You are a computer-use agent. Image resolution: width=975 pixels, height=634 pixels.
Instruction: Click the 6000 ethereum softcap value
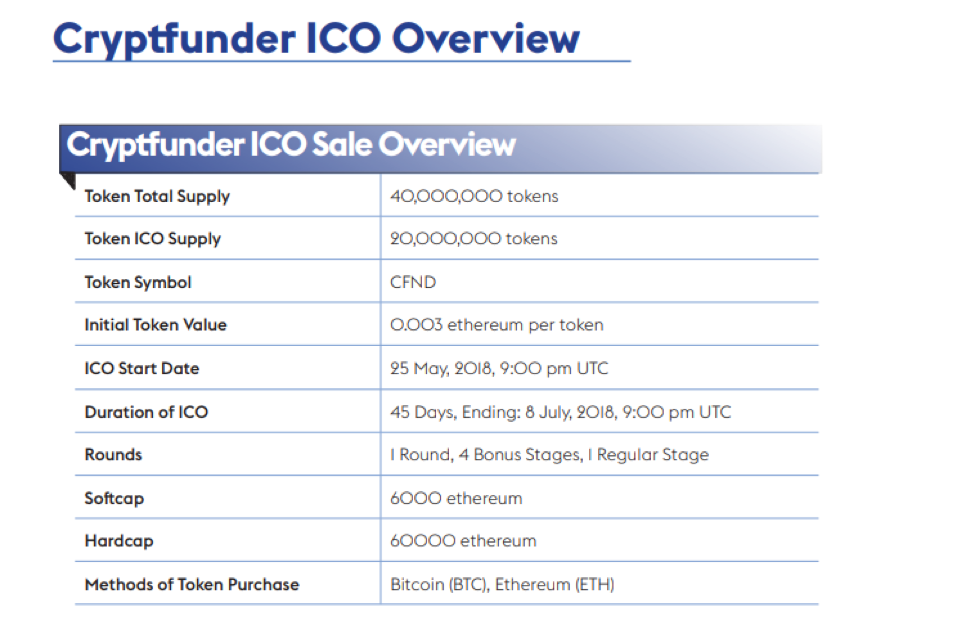456,498
